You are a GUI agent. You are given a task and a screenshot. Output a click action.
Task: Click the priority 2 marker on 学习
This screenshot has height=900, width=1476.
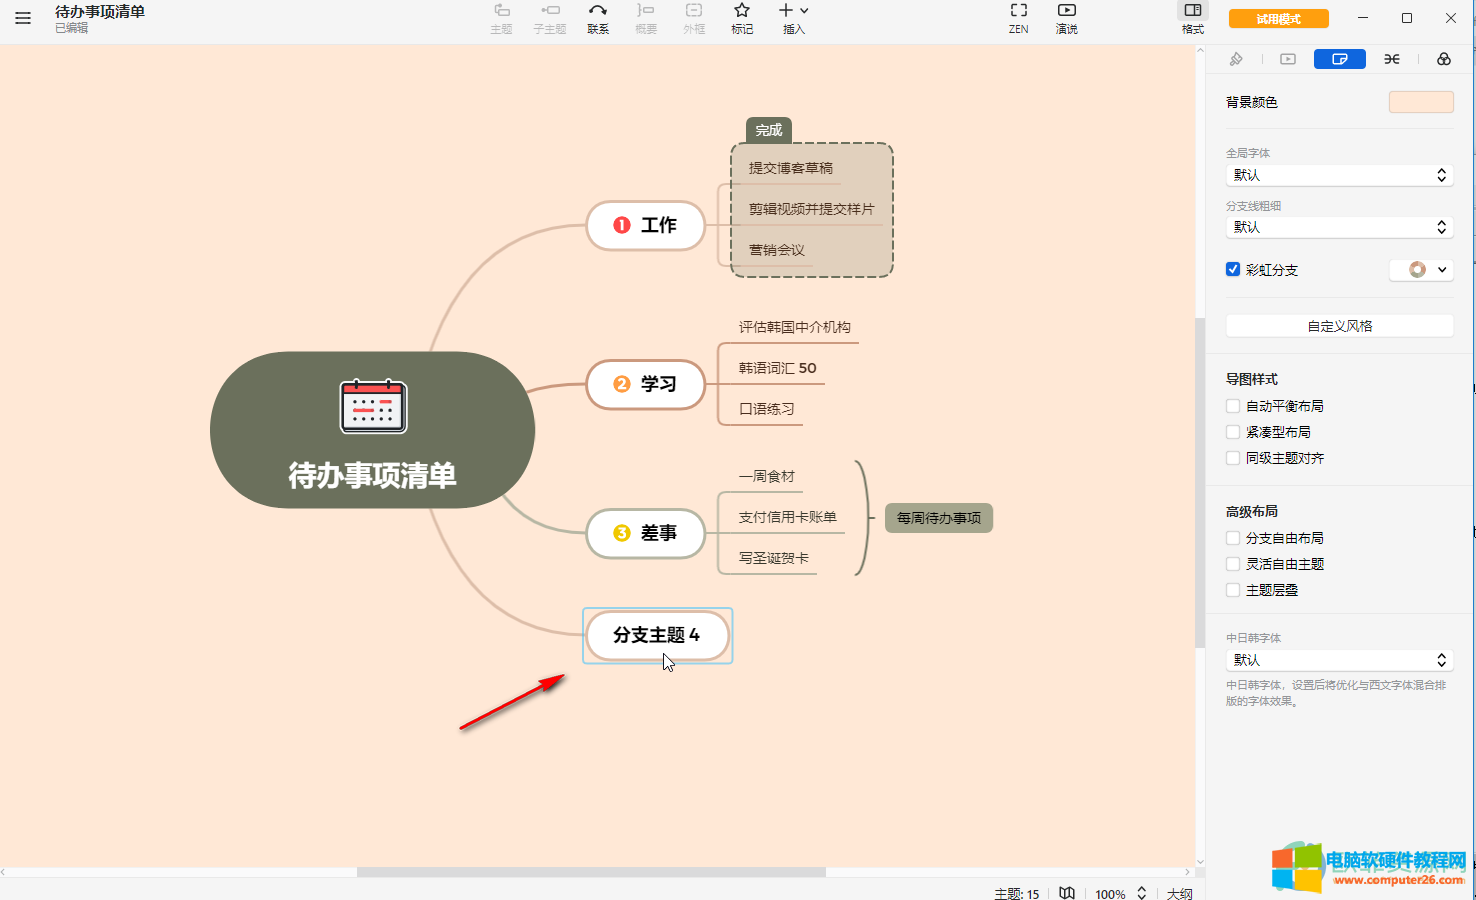click(622, 384)
